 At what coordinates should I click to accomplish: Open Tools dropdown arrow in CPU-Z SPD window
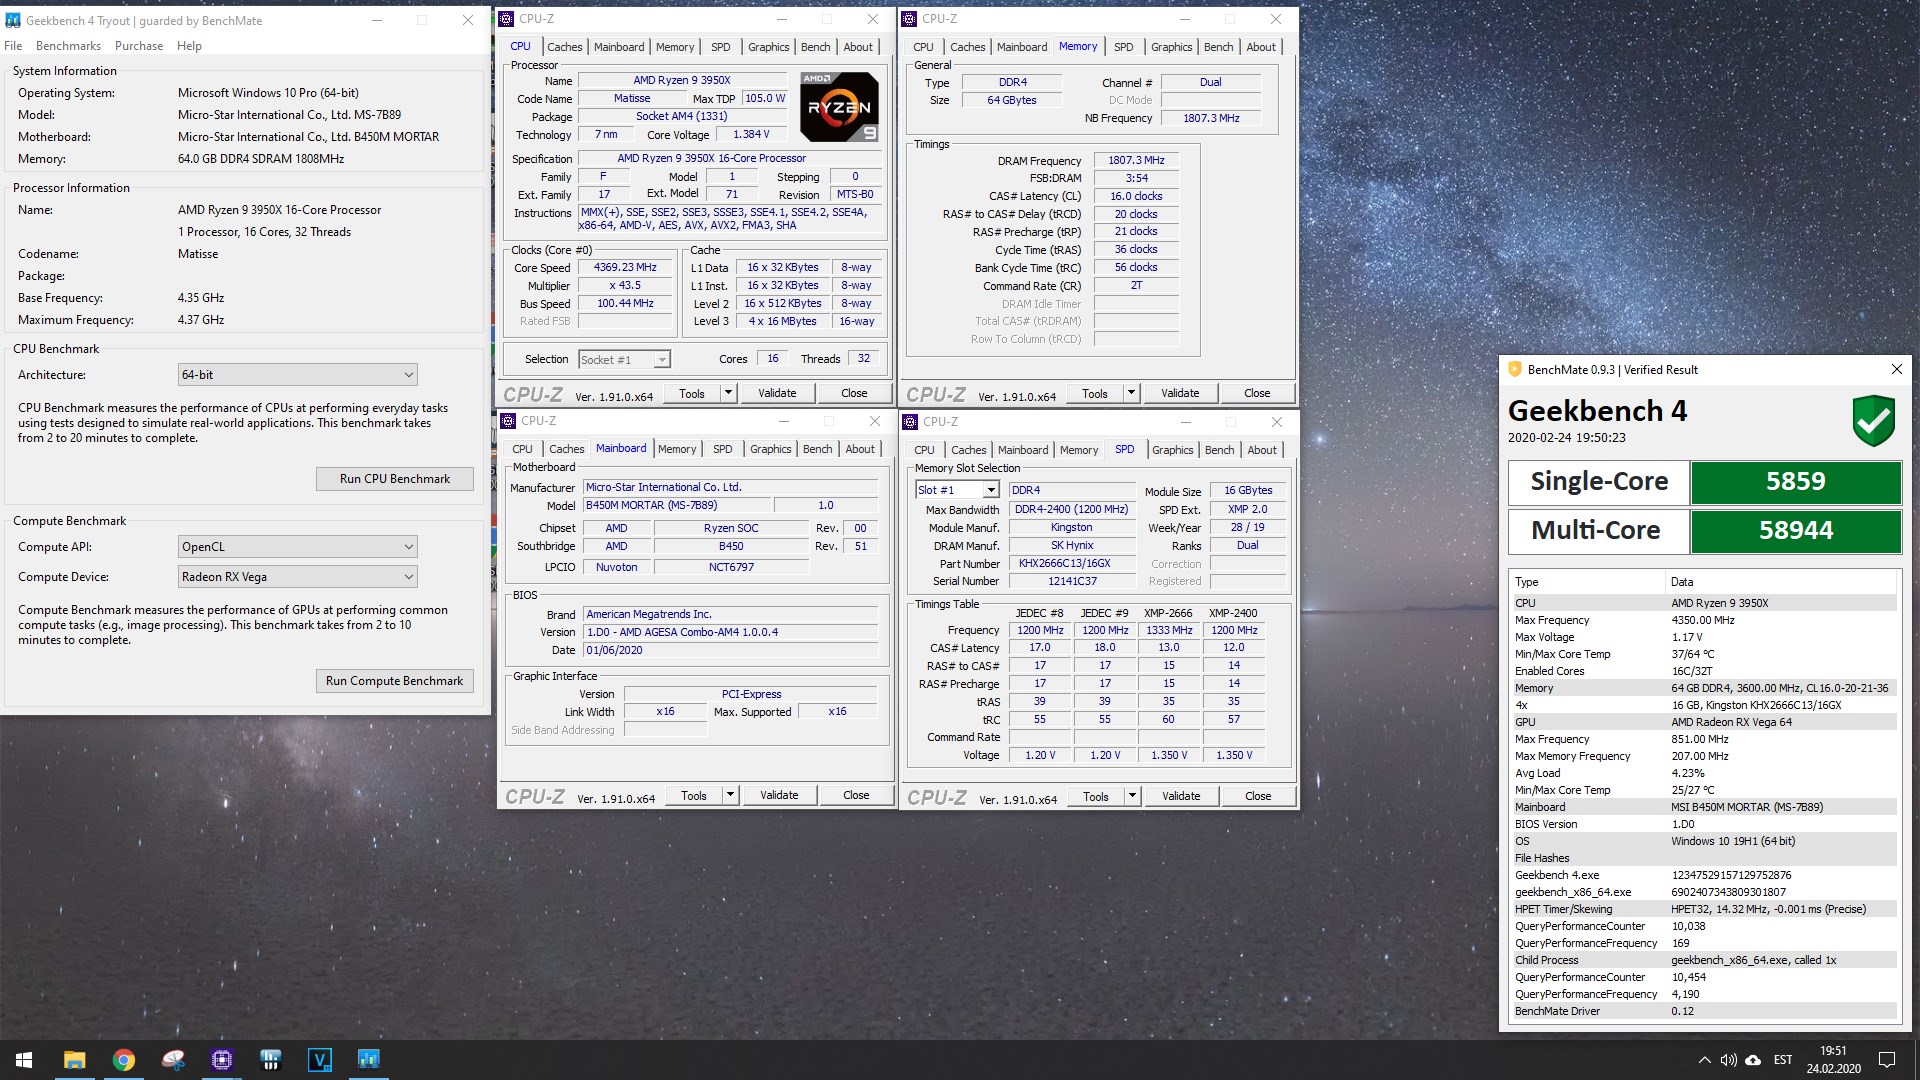[1132, 796]
